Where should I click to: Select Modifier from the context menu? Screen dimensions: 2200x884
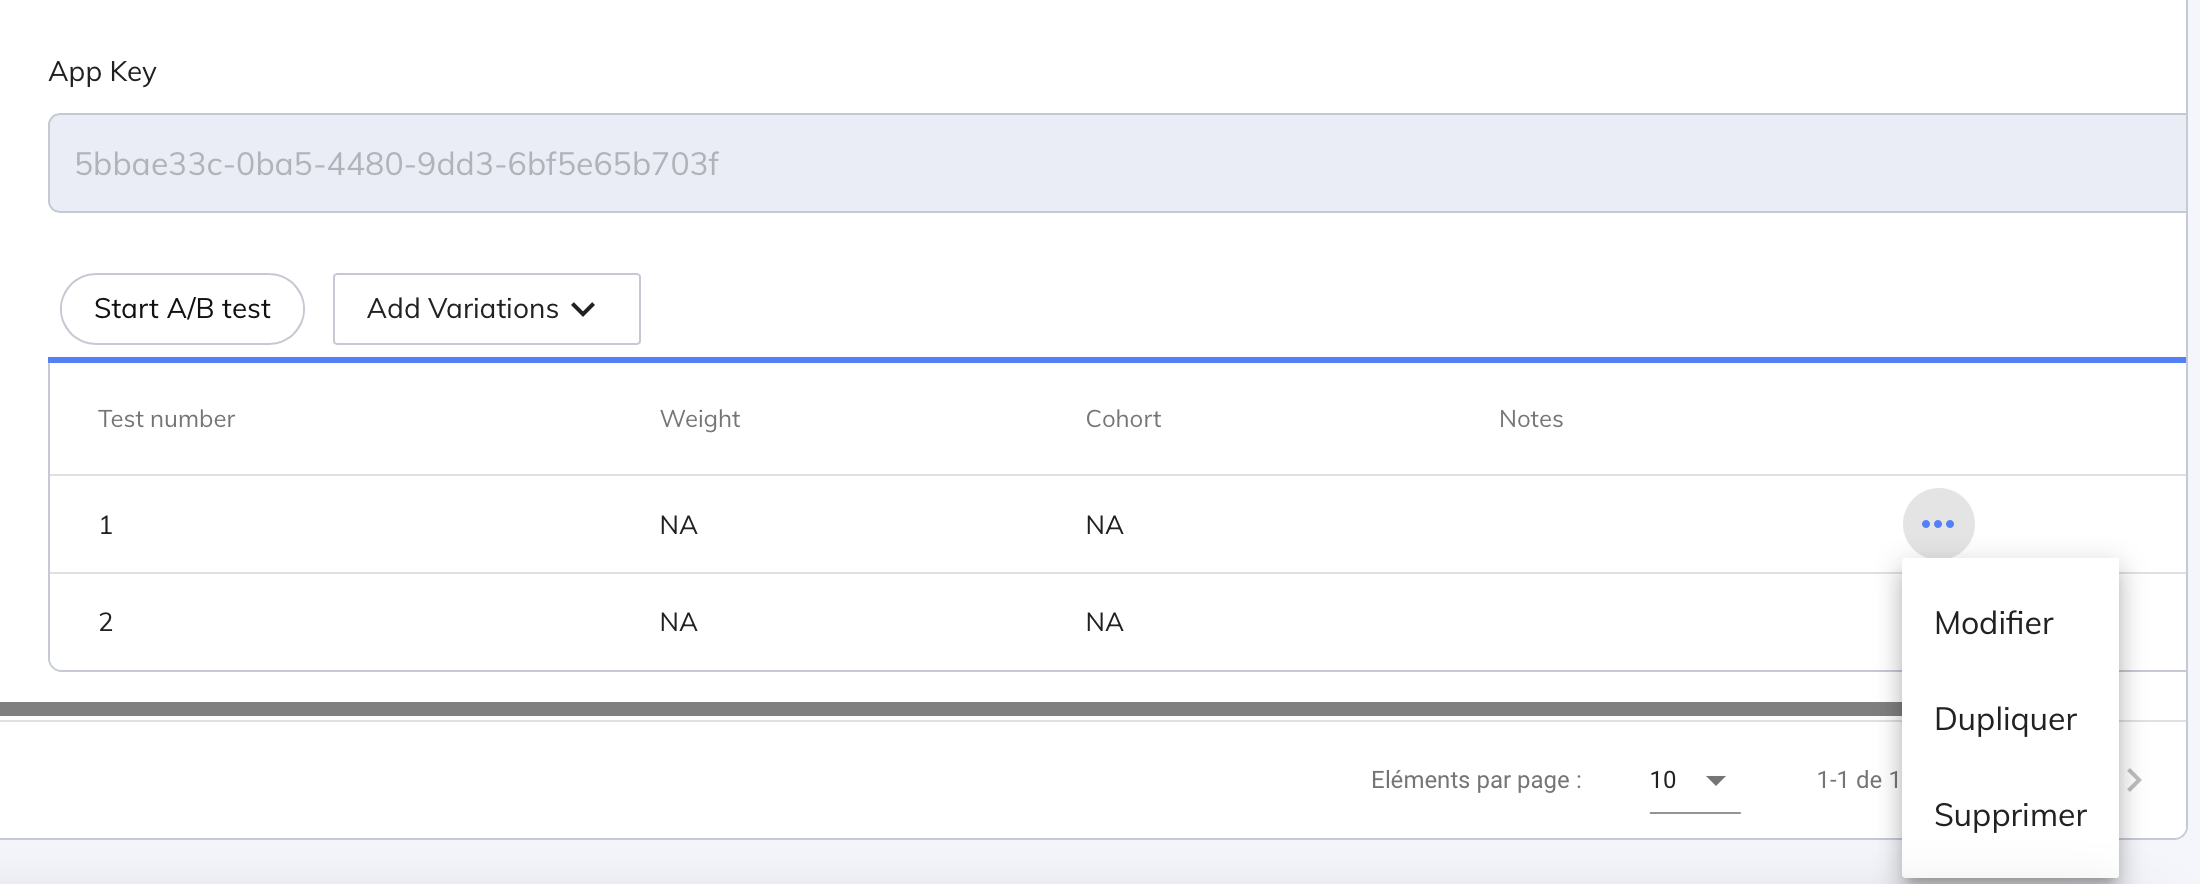click(1993, 623)
